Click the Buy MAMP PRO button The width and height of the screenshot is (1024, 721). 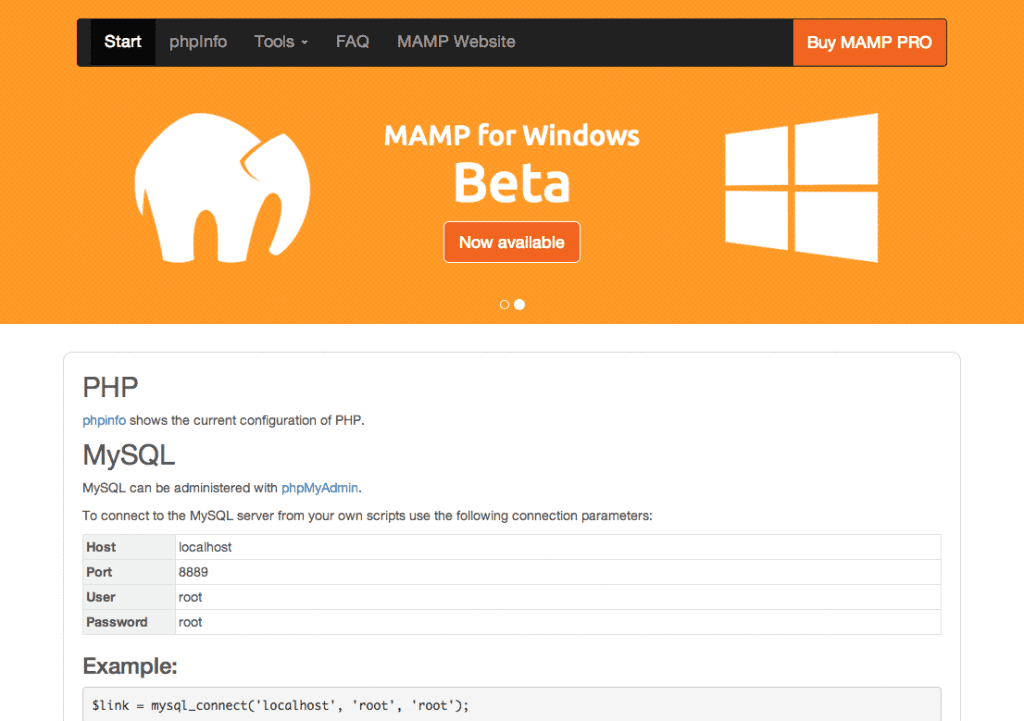pos(869,42)
